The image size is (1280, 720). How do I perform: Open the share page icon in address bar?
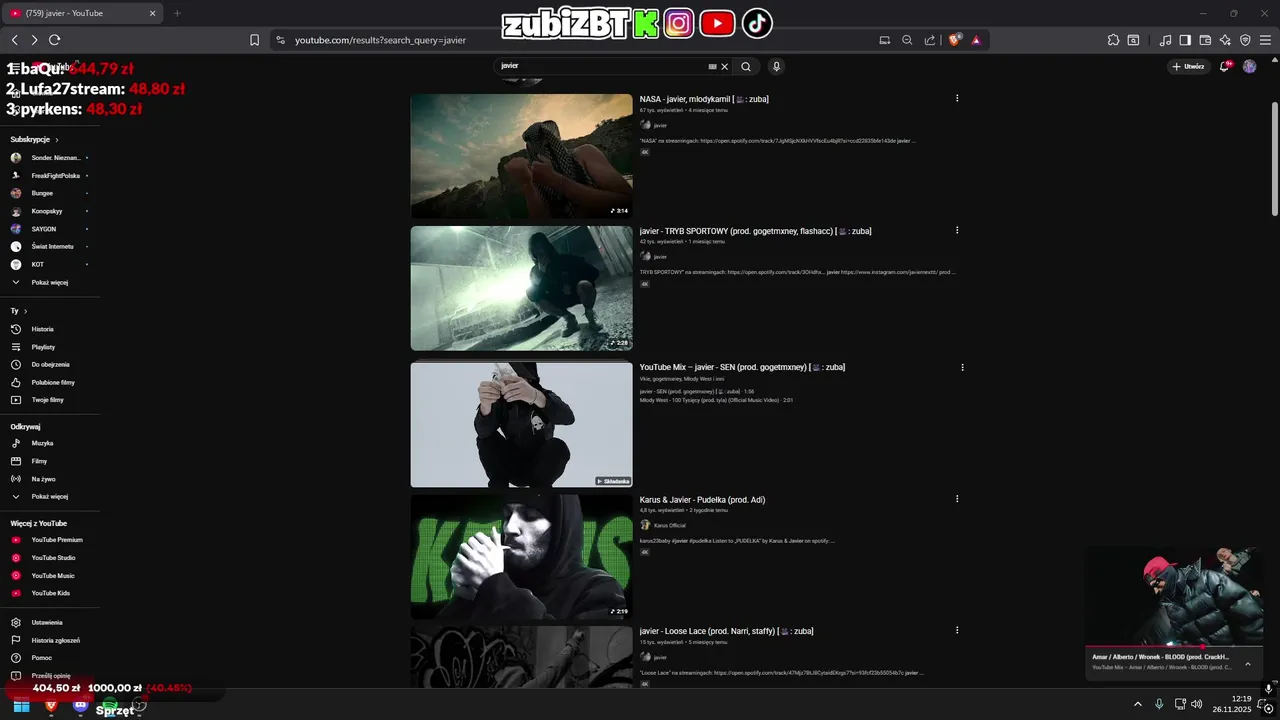(930, 40)
